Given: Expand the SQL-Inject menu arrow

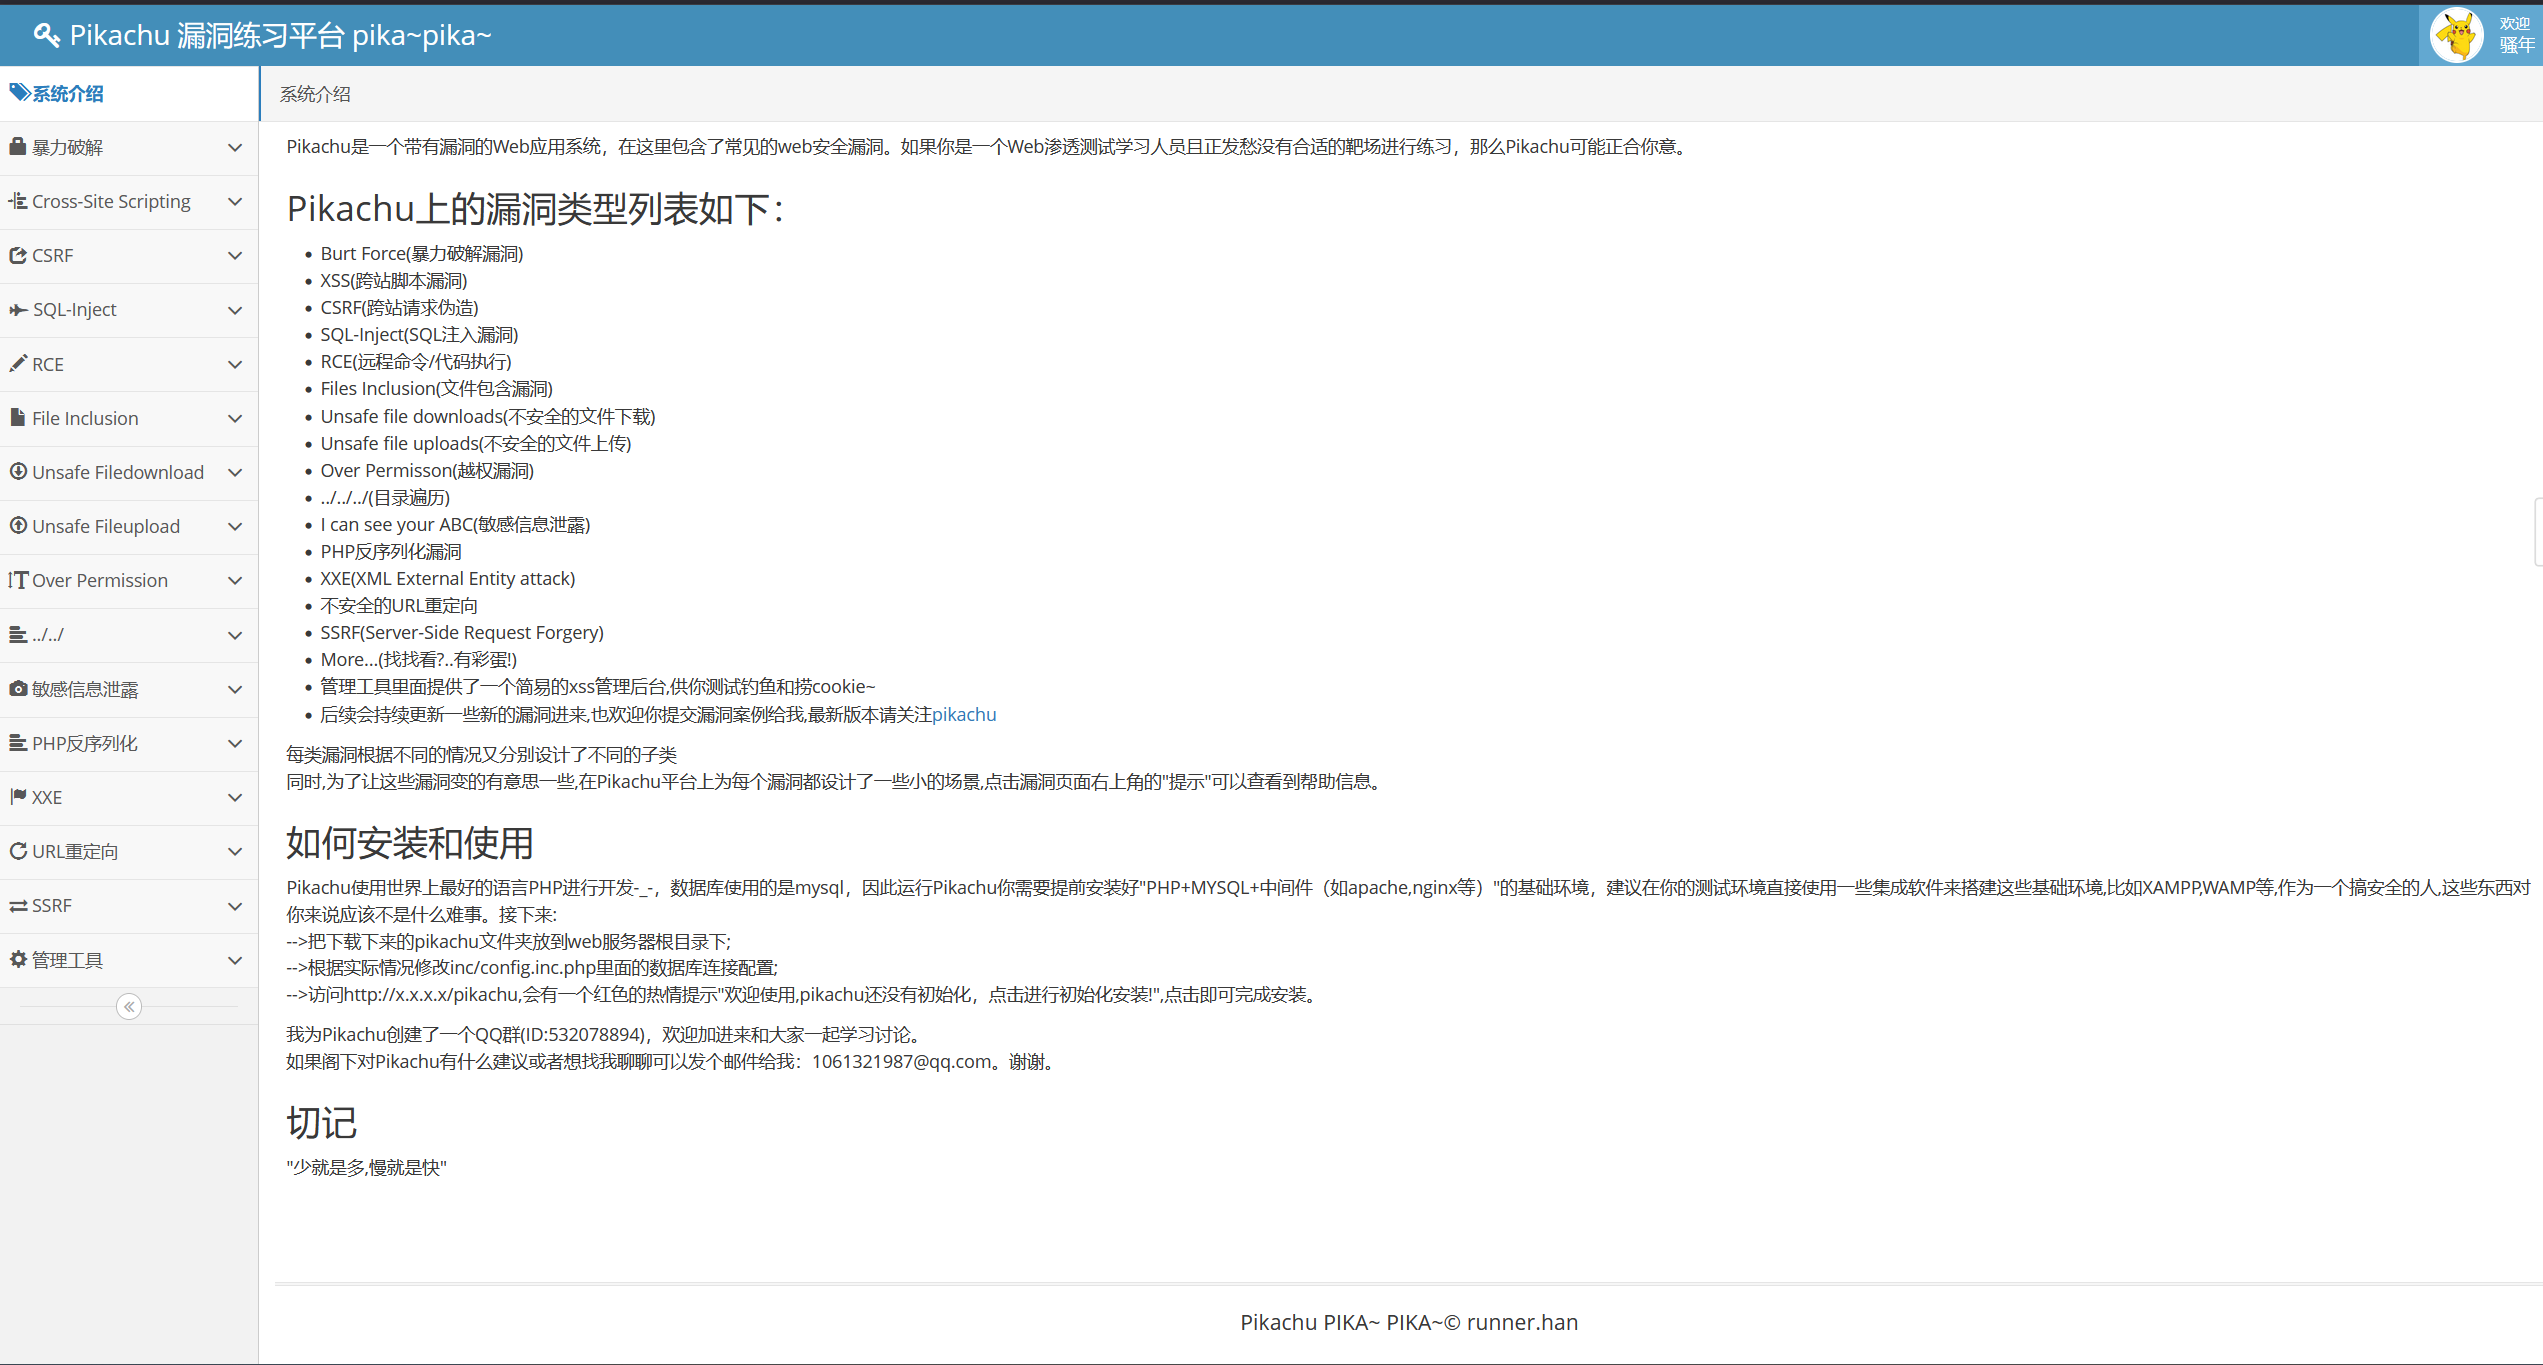Looking at the screenshot, I should 235,310.
